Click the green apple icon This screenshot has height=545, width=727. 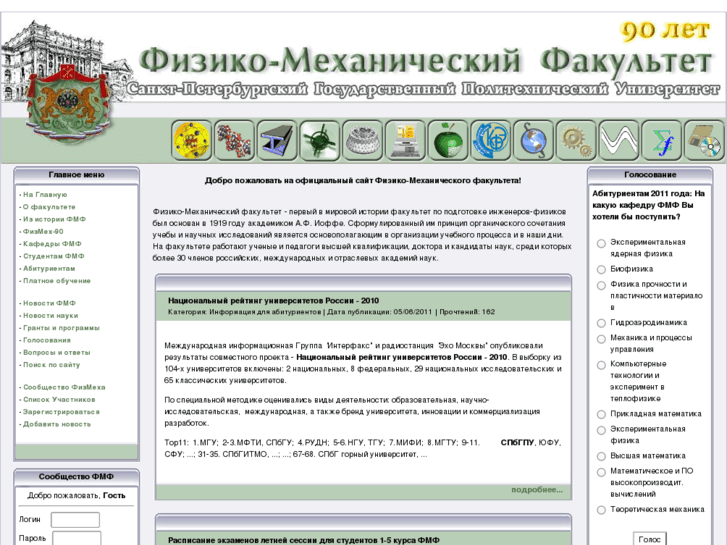coord(447,140)
